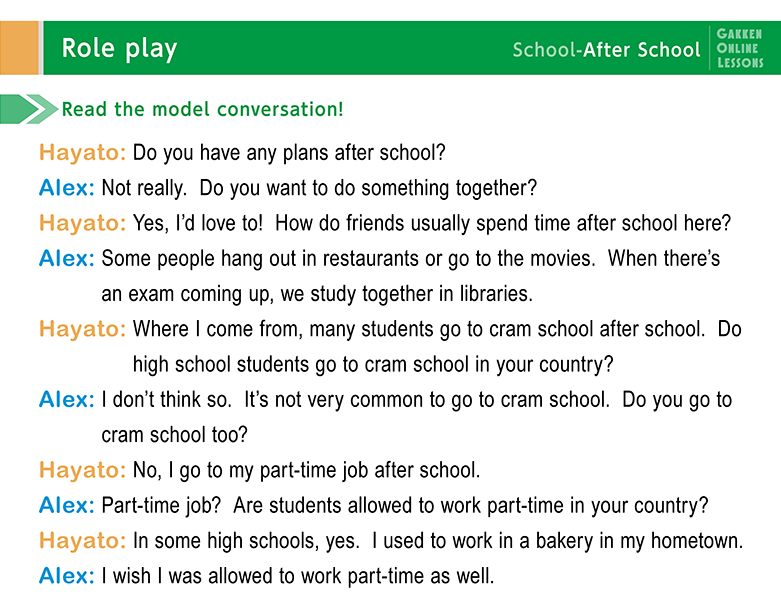Click the Alex label on the last line
Screen dimensions: 781x596
[66, 576]
